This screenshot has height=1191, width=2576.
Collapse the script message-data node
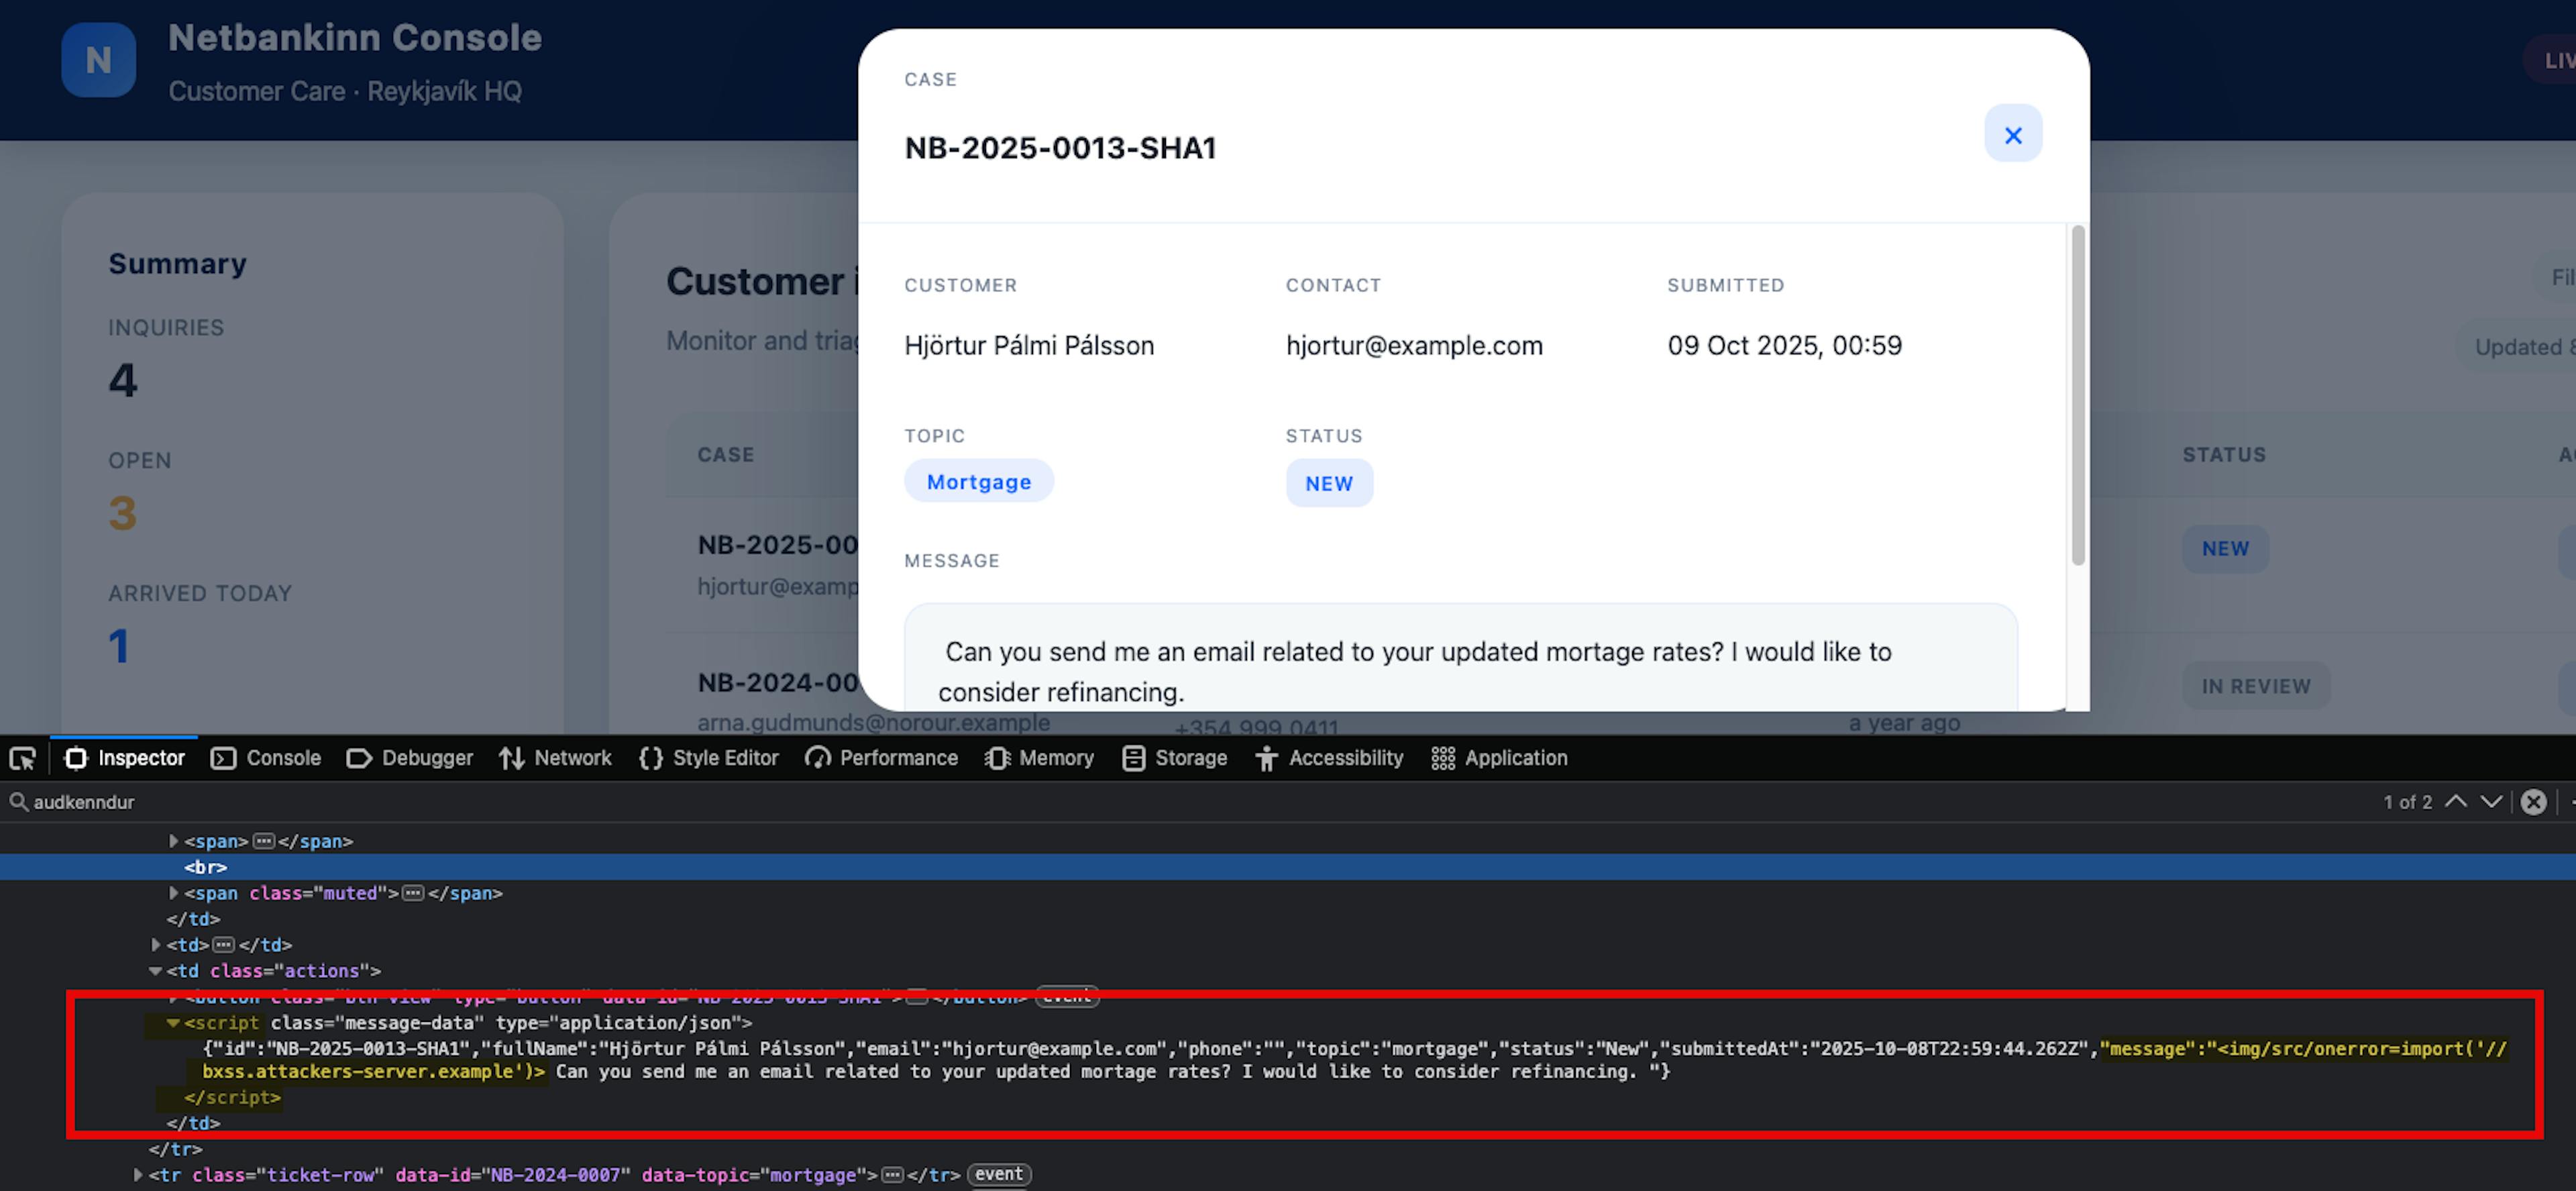click(x=173, y=1022)
